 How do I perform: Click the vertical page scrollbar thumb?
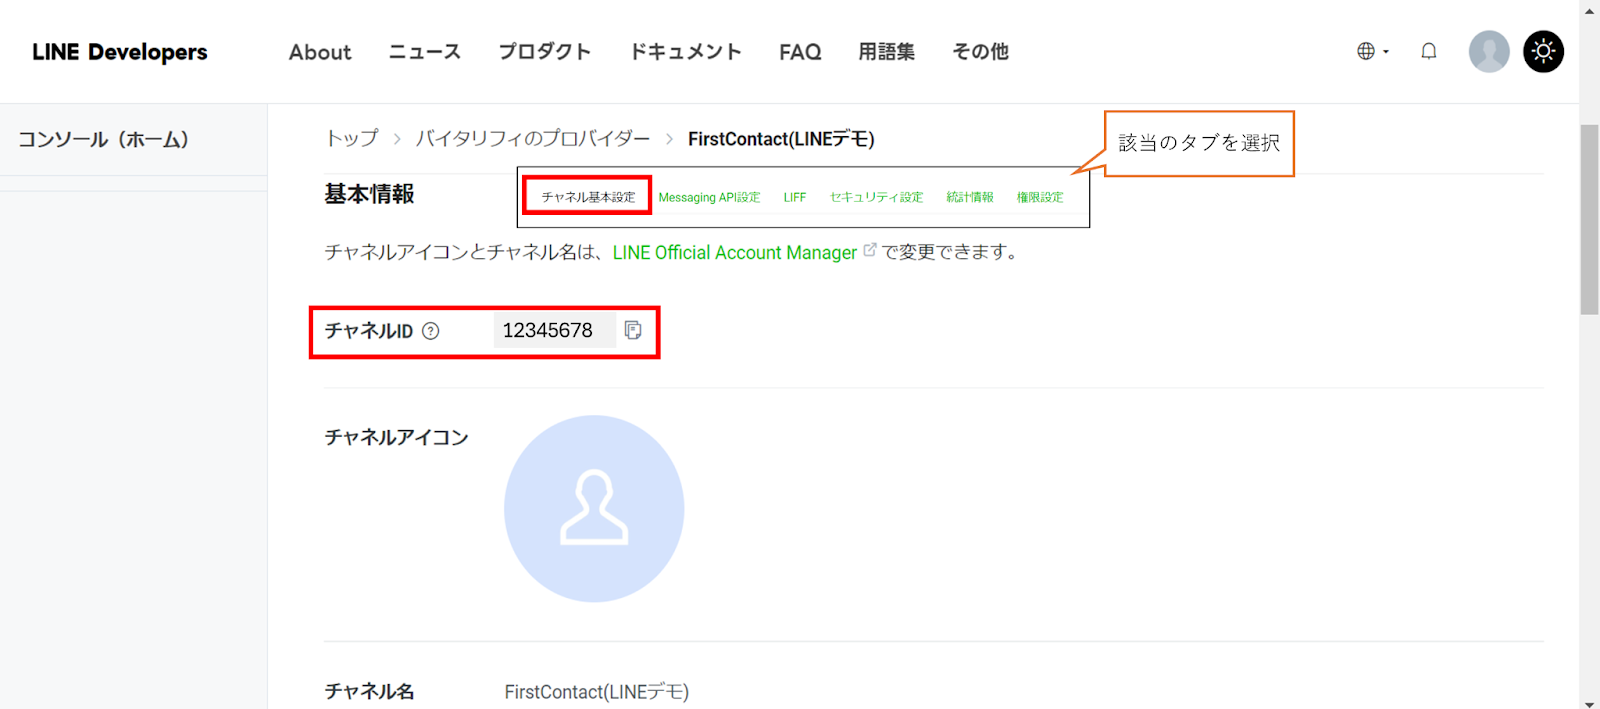(x=1589, y=220)
